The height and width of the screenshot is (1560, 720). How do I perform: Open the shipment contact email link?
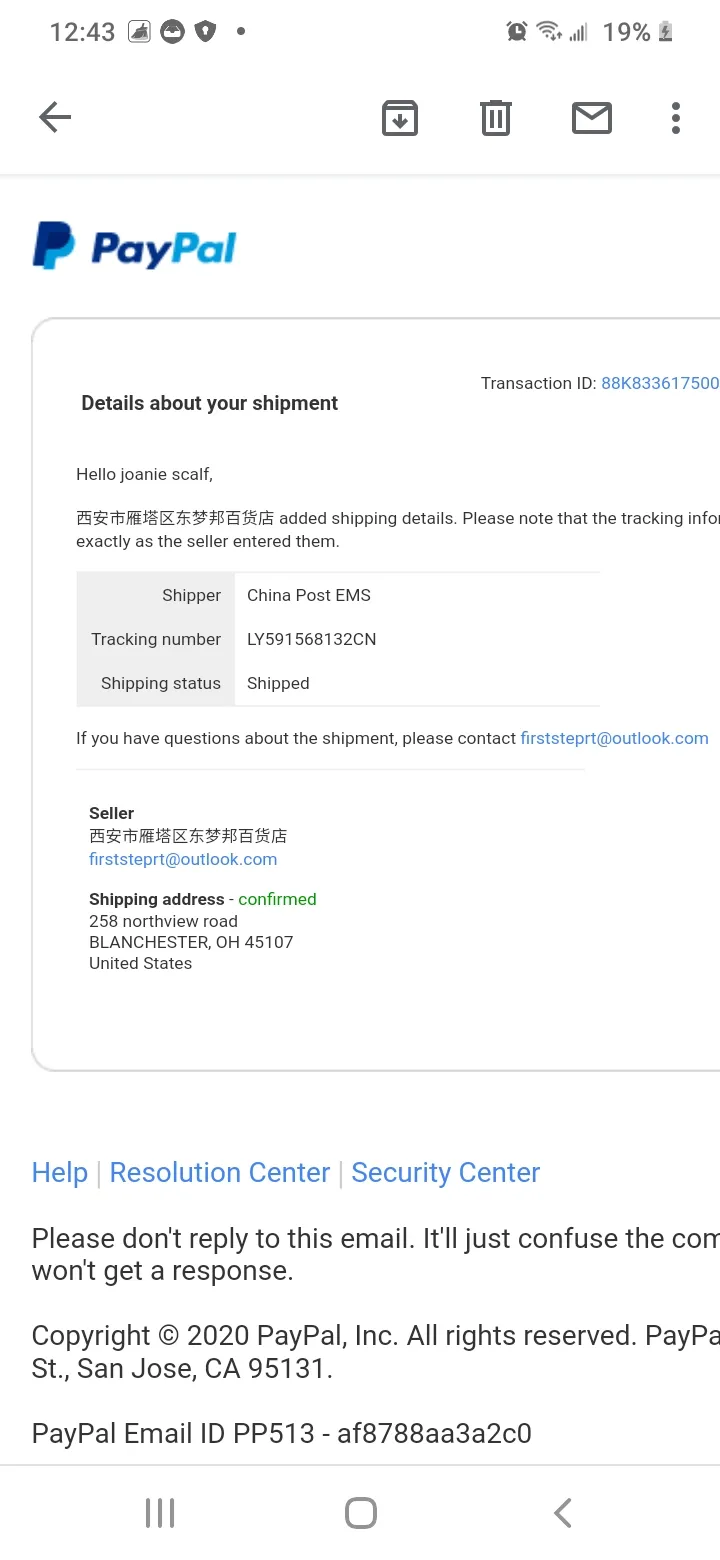tap(614, 738)
